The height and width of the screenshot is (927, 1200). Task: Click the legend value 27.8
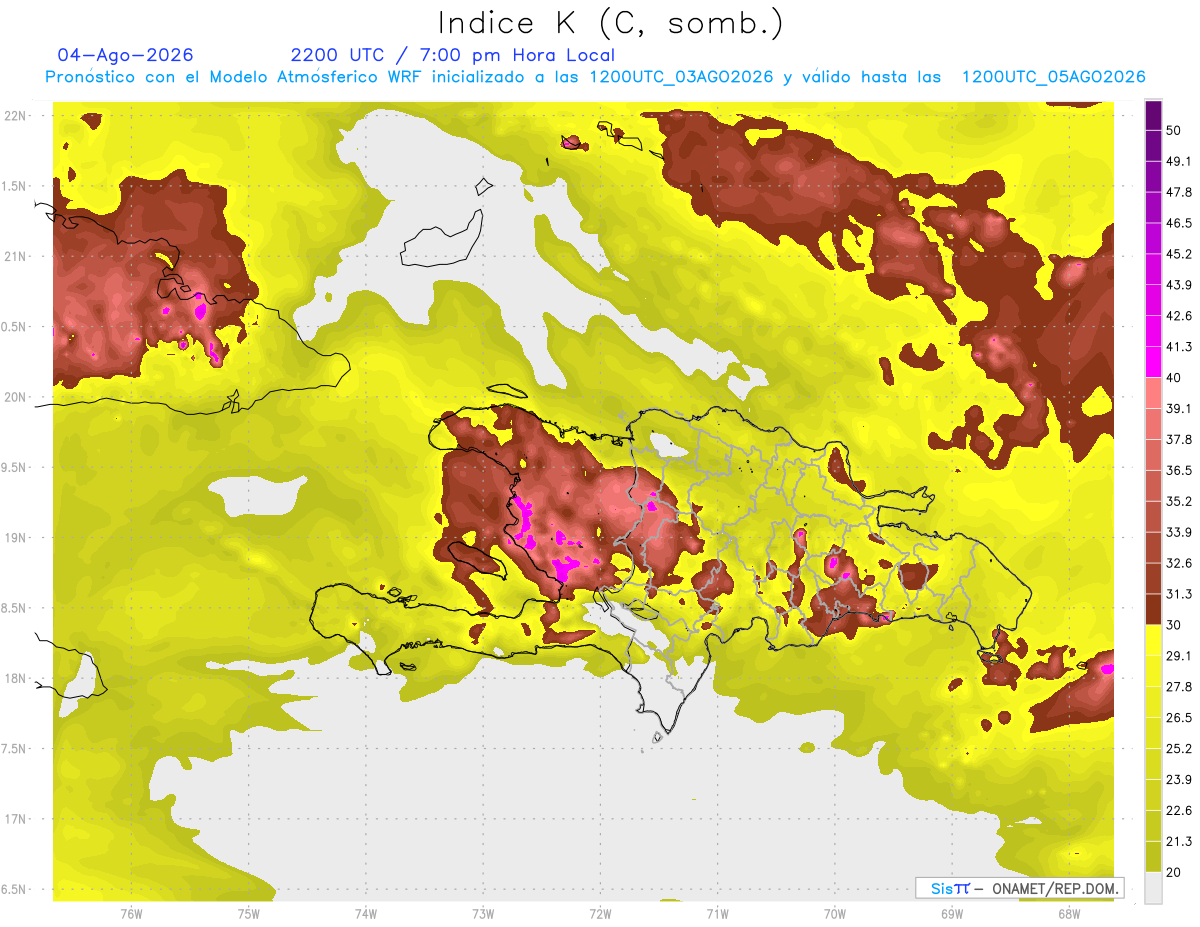[x=1179, y=687]
